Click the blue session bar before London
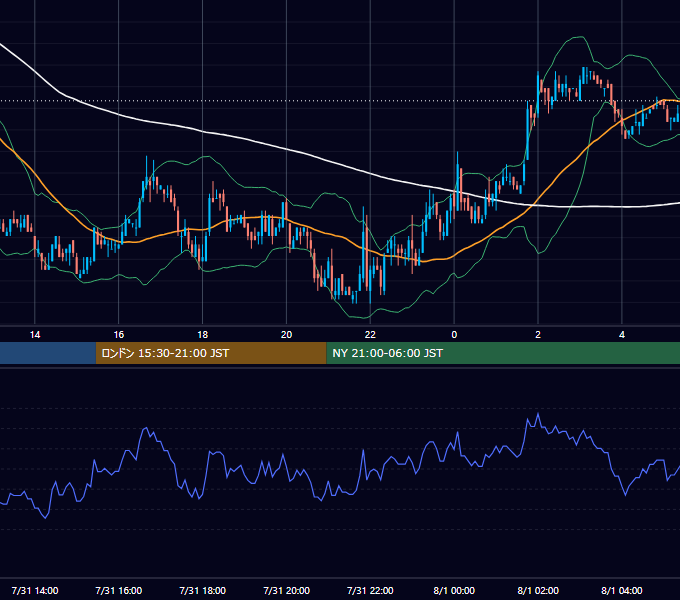Screen dimensions: 680x600 48,353
